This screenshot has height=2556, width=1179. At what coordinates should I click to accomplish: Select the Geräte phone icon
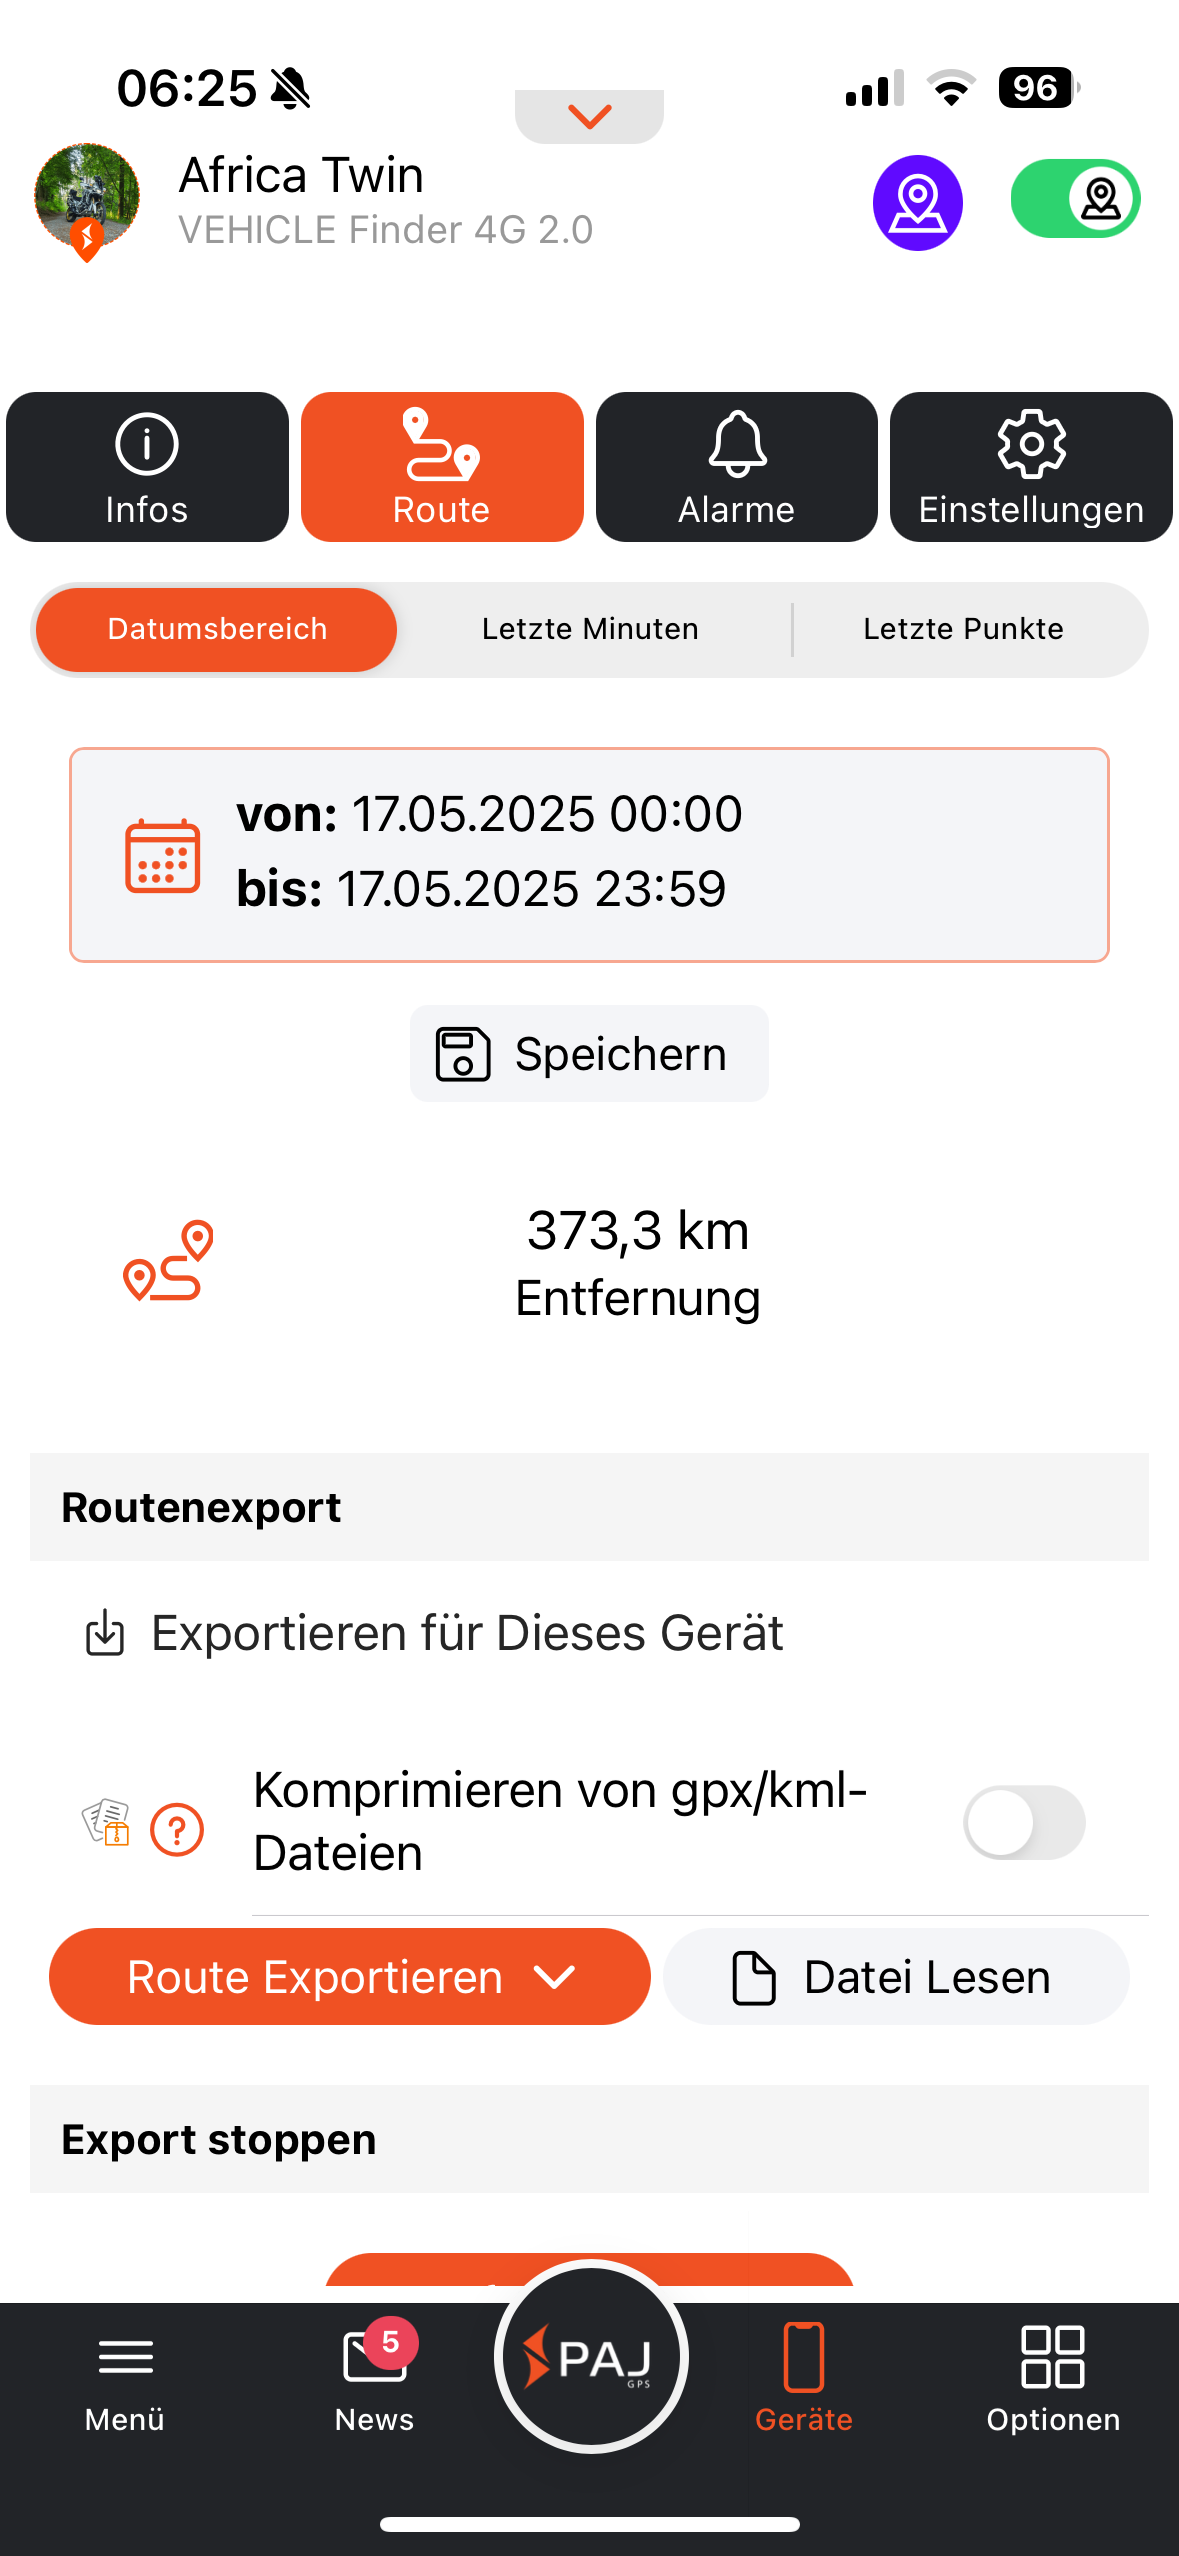point(803,2358)
